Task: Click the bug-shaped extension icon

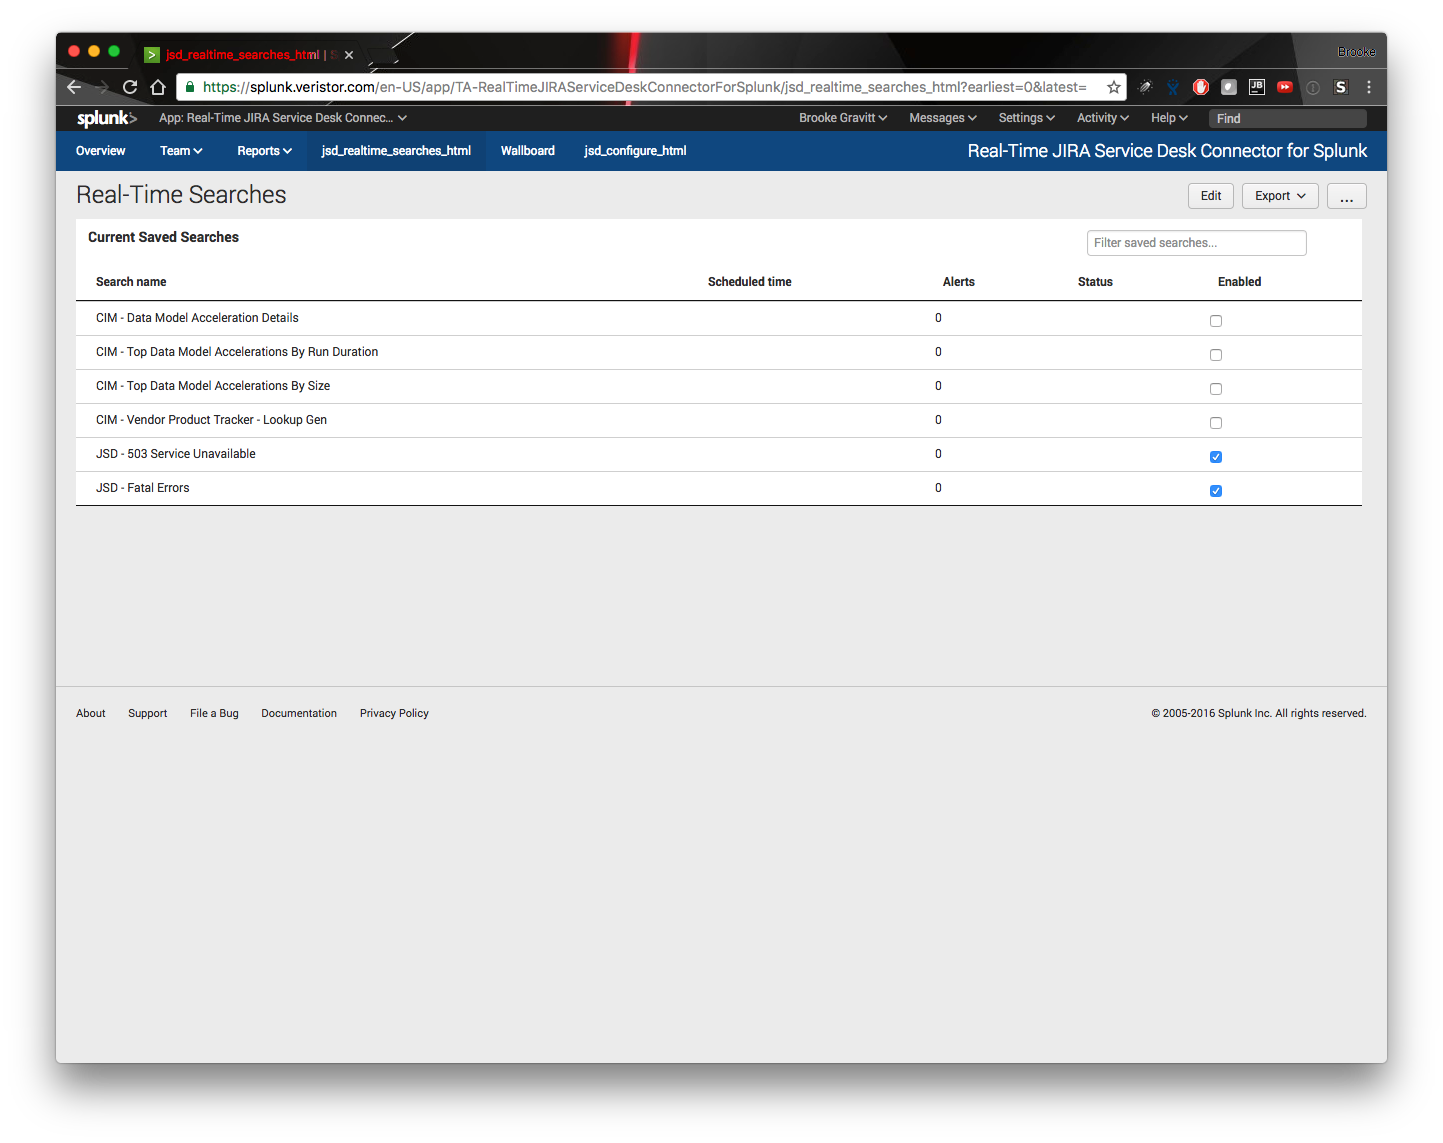Action: 1145,87
